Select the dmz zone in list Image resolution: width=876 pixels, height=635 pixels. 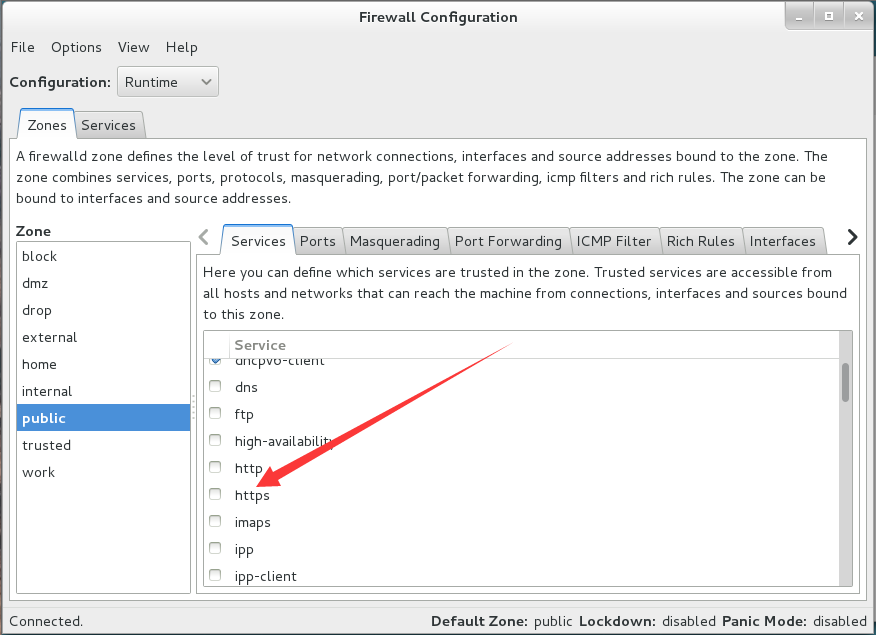pos(103,283)
